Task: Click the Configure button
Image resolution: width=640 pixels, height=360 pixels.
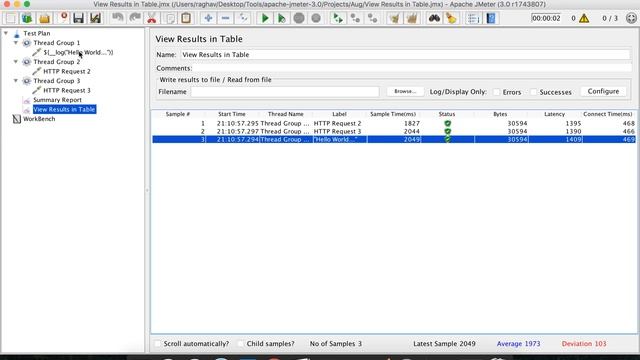Action: pyautogui.click(x=603, y=91)
